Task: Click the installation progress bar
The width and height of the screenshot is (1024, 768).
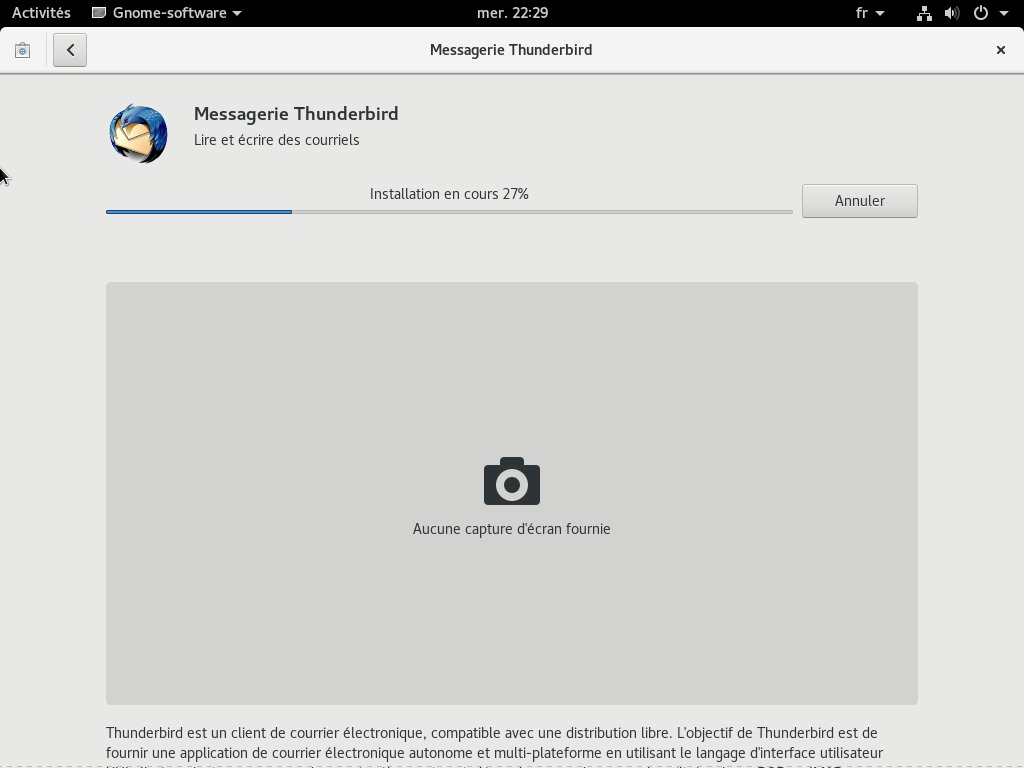Action: (x=449, y=212)
